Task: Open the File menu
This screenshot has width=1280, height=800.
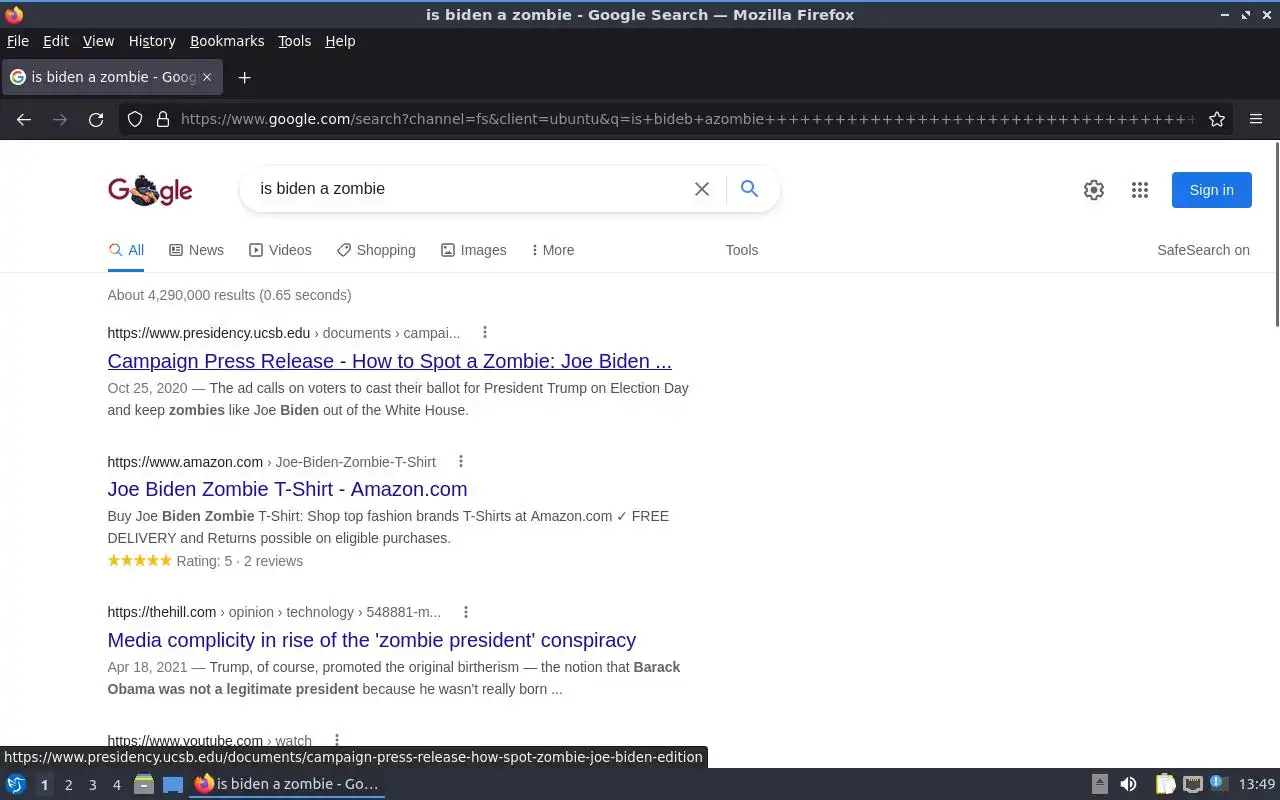Action: pos(18,41)
